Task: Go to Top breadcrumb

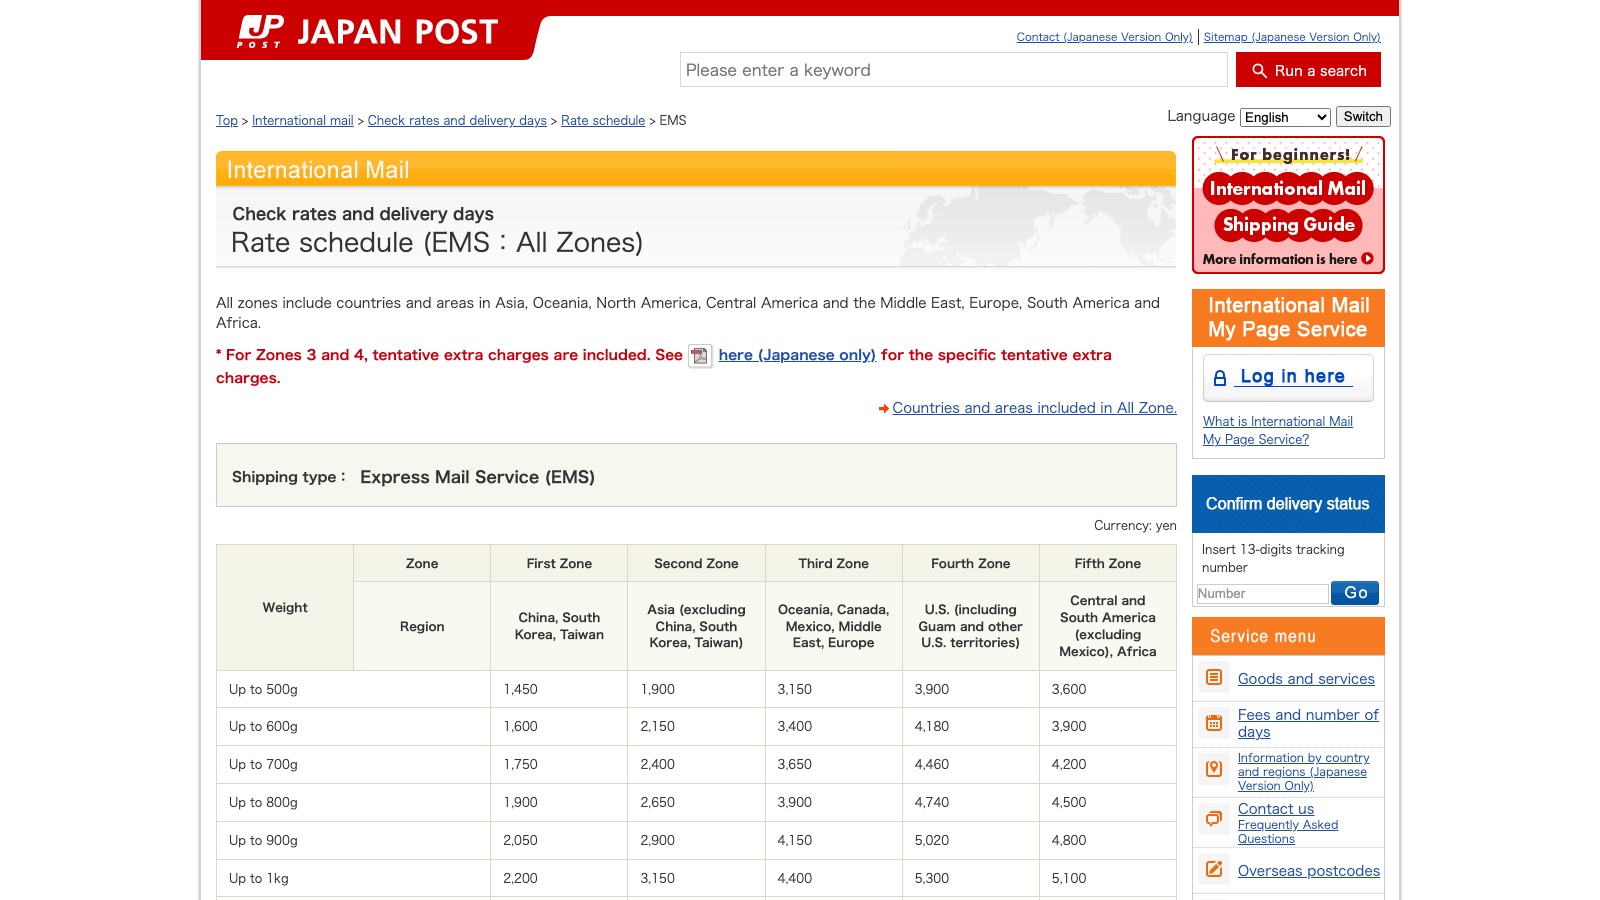Action: (x=227, y=120)
